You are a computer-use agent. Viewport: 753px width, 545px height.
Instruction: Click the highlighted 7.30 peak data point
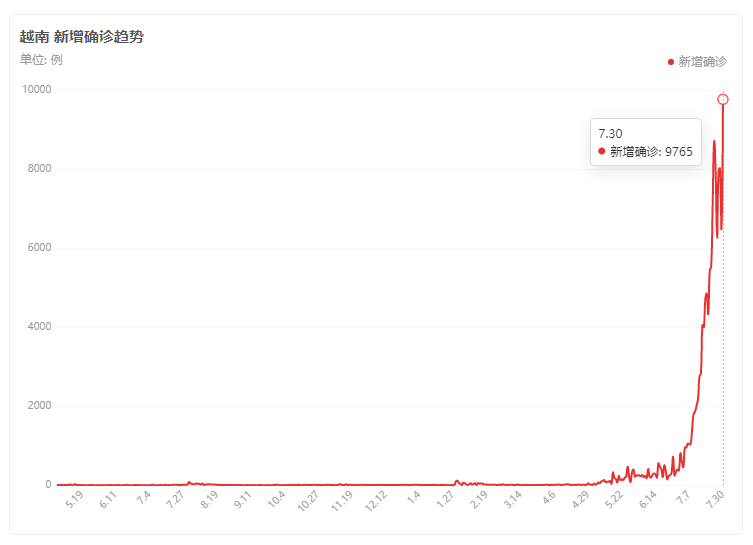tap(723, 99)
